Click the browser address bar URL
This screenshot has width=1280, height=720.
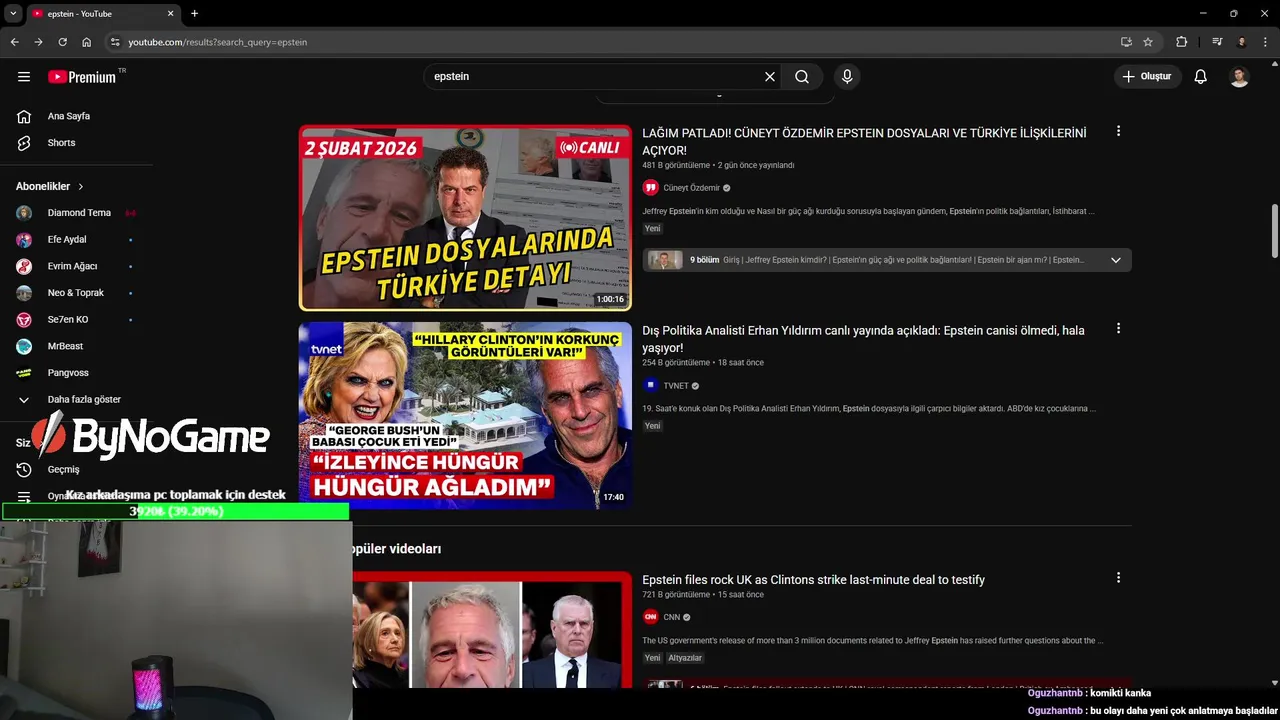point(217,42)
